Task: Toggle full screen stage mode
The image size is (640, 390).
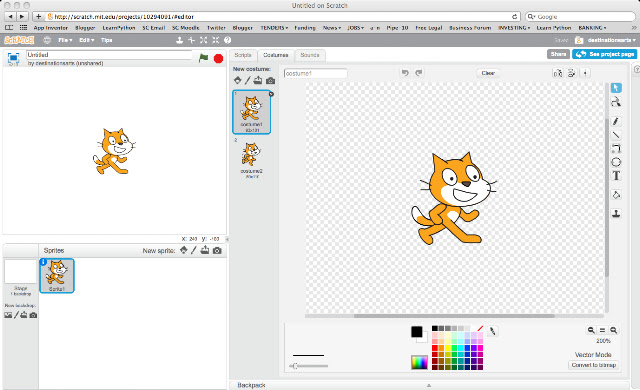Action: click(13, 58)
